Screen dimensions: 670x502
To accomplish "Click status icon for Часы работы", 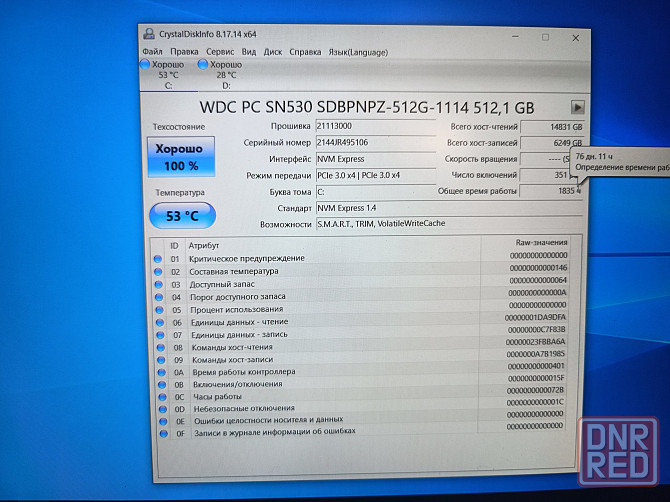I will [162, 397].
